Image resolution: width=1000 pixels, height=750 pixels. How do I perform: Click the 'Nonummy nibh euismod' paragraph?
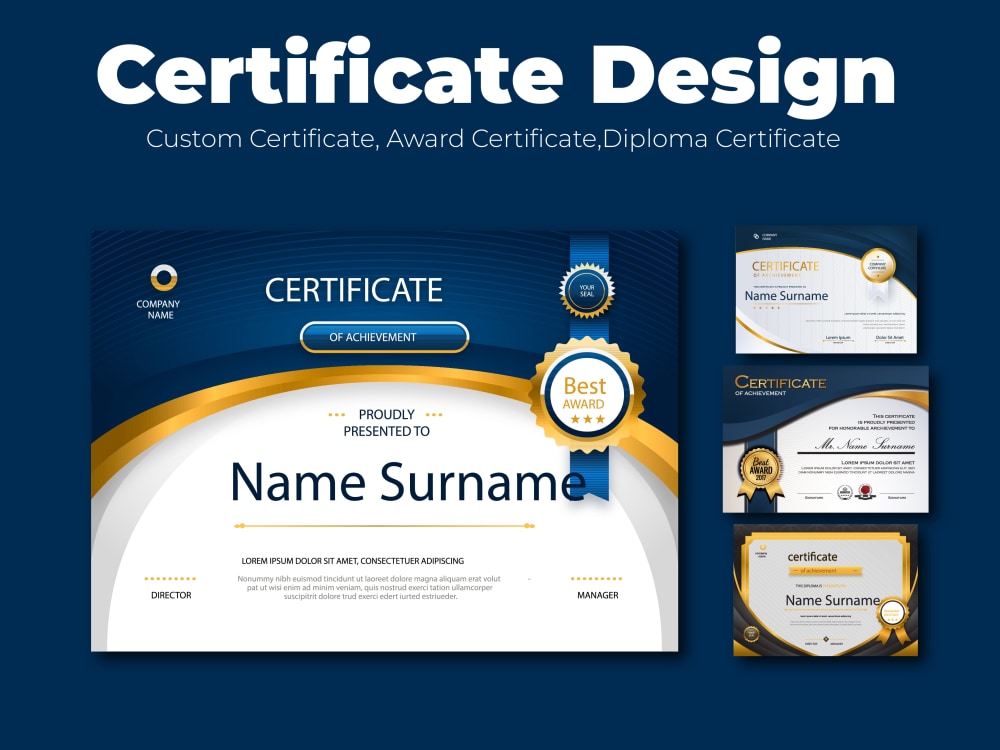point(369,587)
